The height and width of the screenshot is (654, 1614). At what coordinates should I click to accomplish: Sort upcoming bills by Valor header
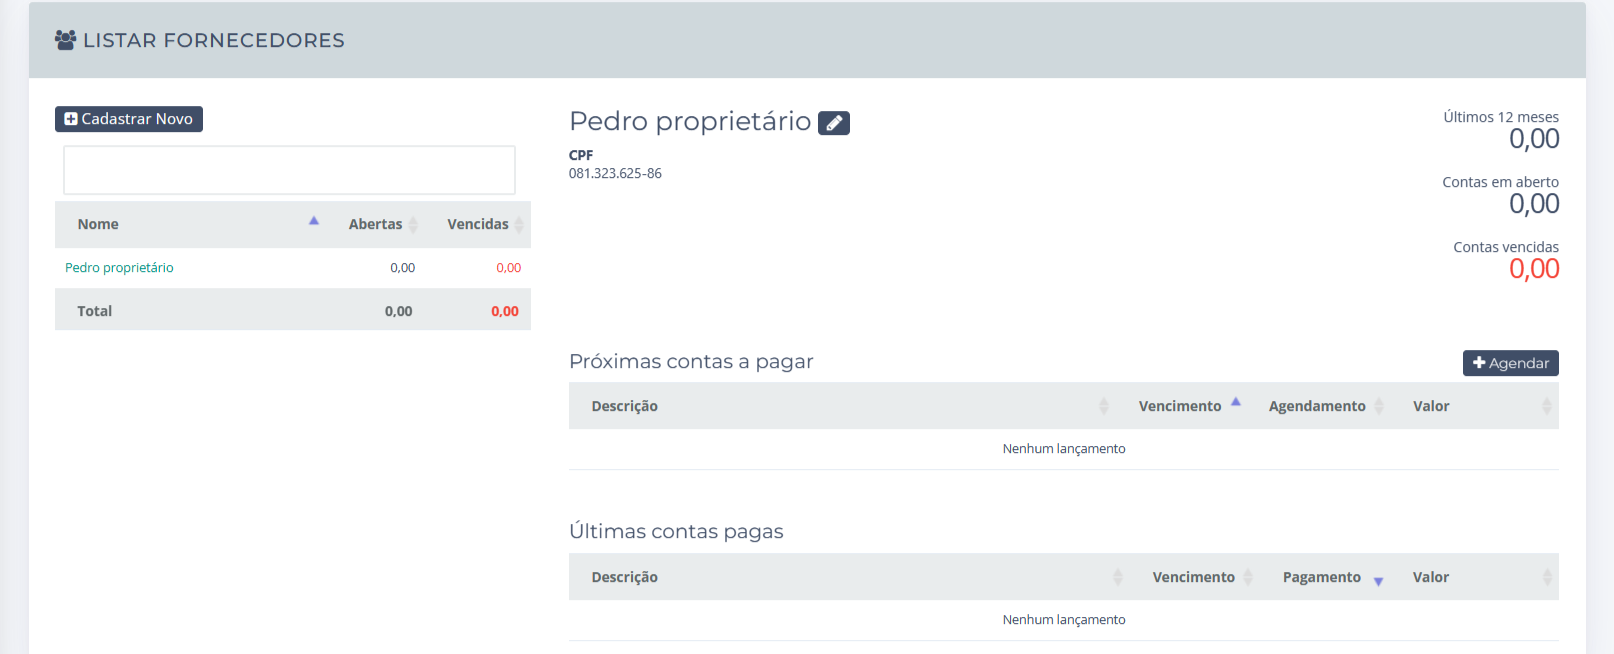point(1431,406)
